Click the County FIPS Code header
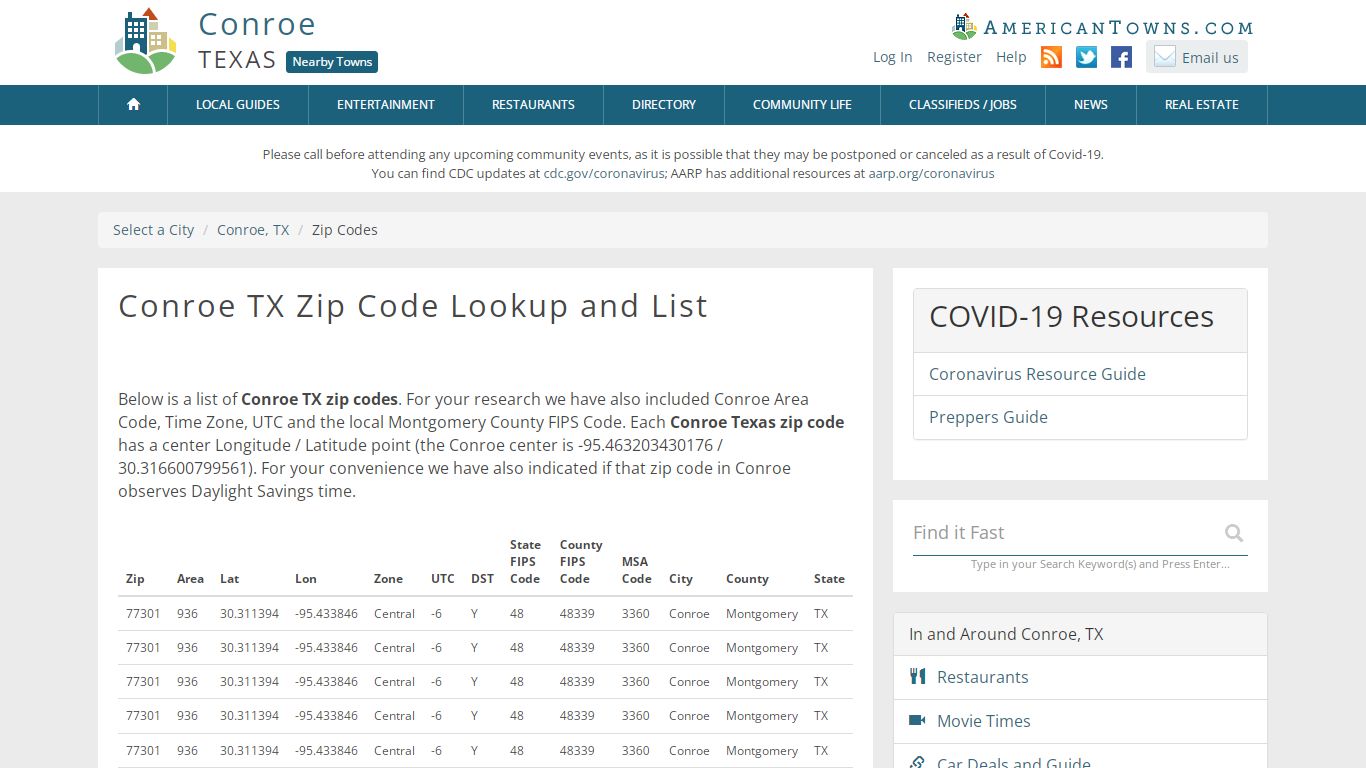Screen dimensions: 1366x768 (581, 562)
